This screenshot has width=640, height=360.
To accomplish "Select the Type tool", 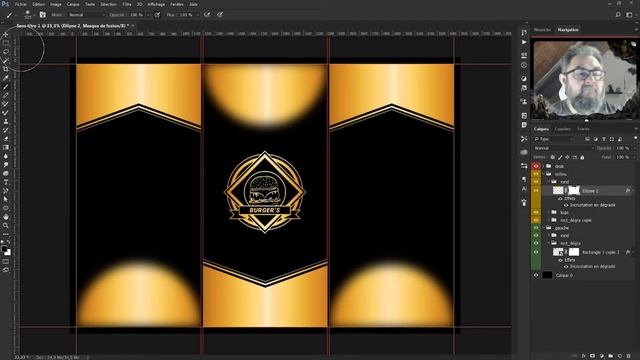I will tap(6, 182).
